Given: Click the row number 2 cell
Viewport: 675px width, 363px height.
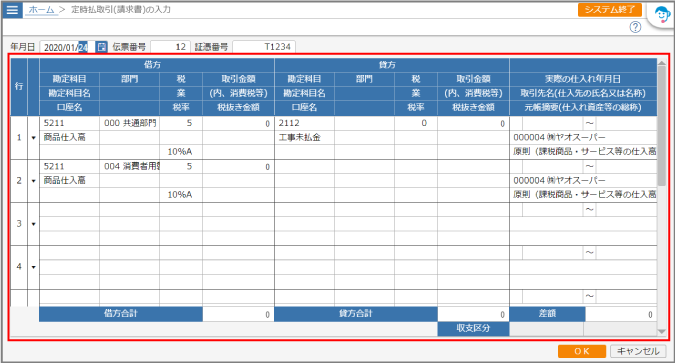Looking at the screenshot, I should (x=19, y=181).
